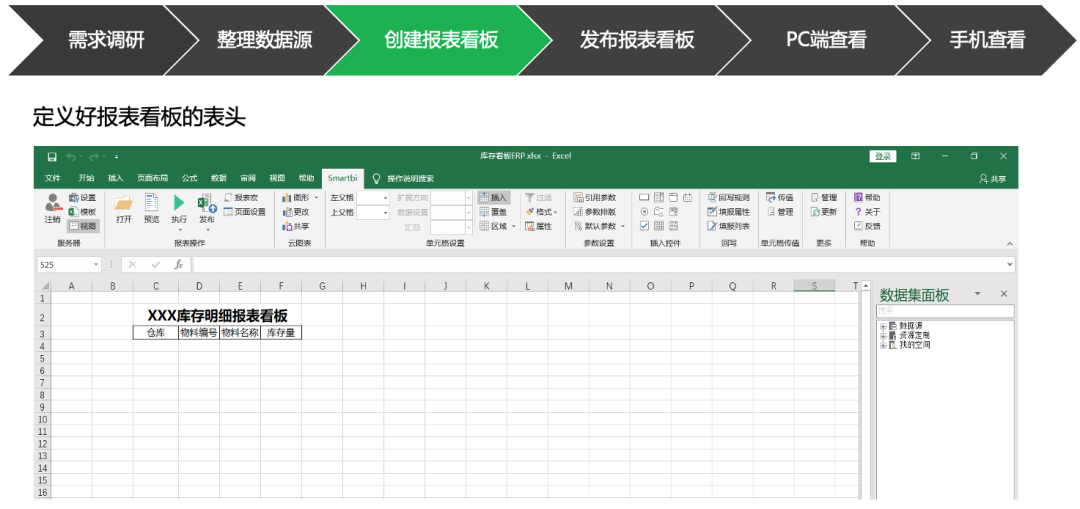Image resolution: width=1080 pixels, height=509 pixels.
Task: Click the 传值 pass value button
Action: (780, 198)
